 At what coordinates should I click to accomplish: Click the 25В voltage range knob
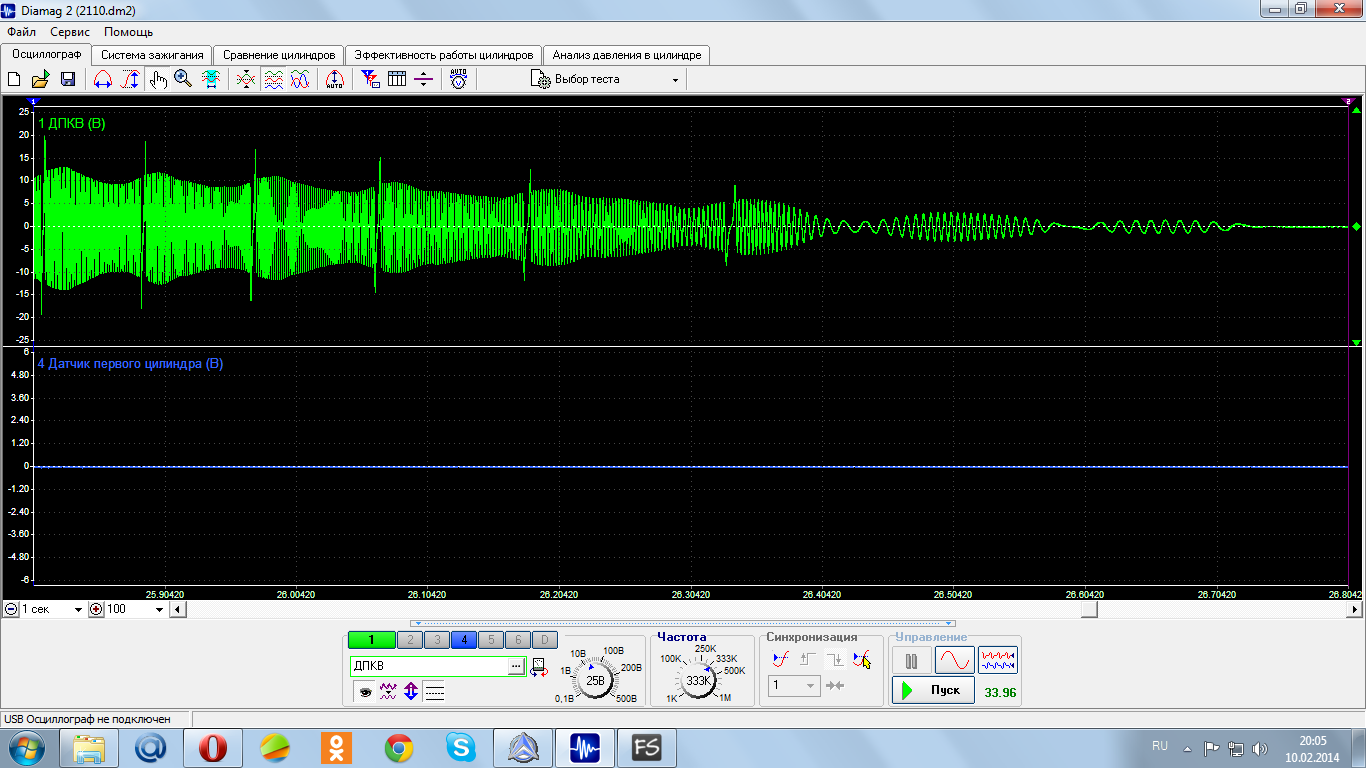(595, 680)
